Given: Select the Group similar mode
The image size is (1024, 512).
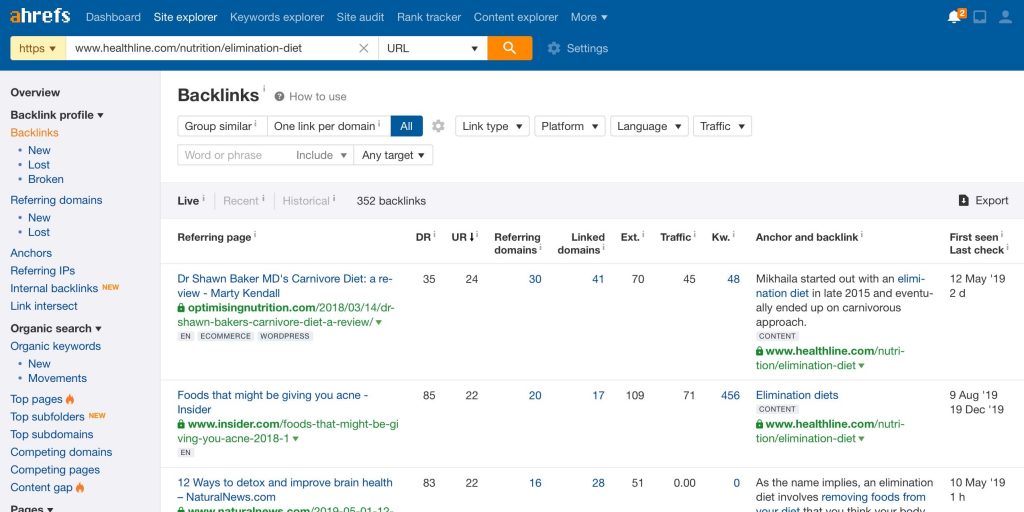Looking at the screenshot, I should point(222,126).
